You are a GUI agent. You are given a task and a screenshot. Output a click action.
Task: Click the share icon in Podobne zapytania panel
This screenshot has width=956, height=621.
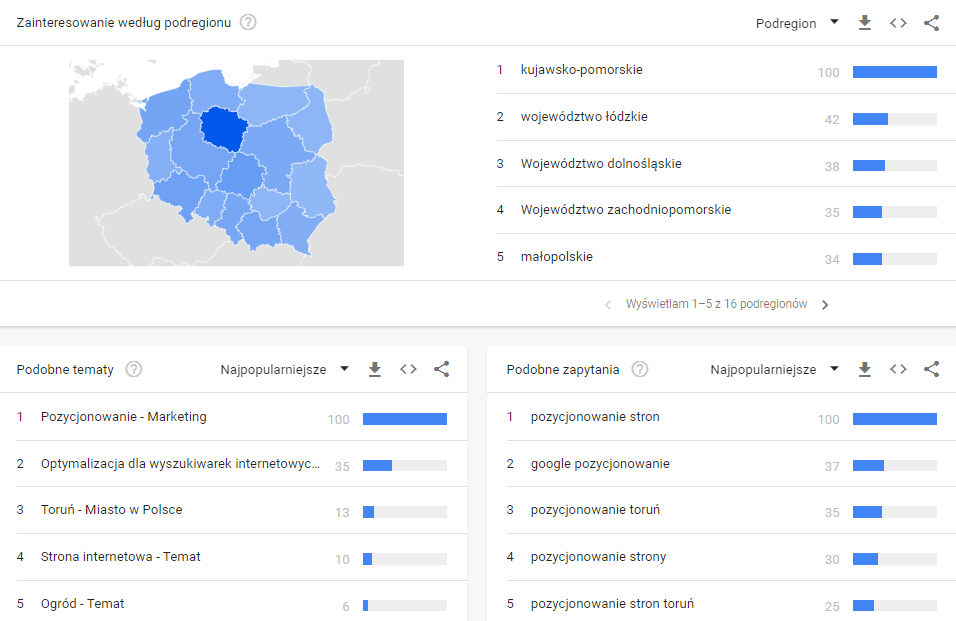click(931, 368)
